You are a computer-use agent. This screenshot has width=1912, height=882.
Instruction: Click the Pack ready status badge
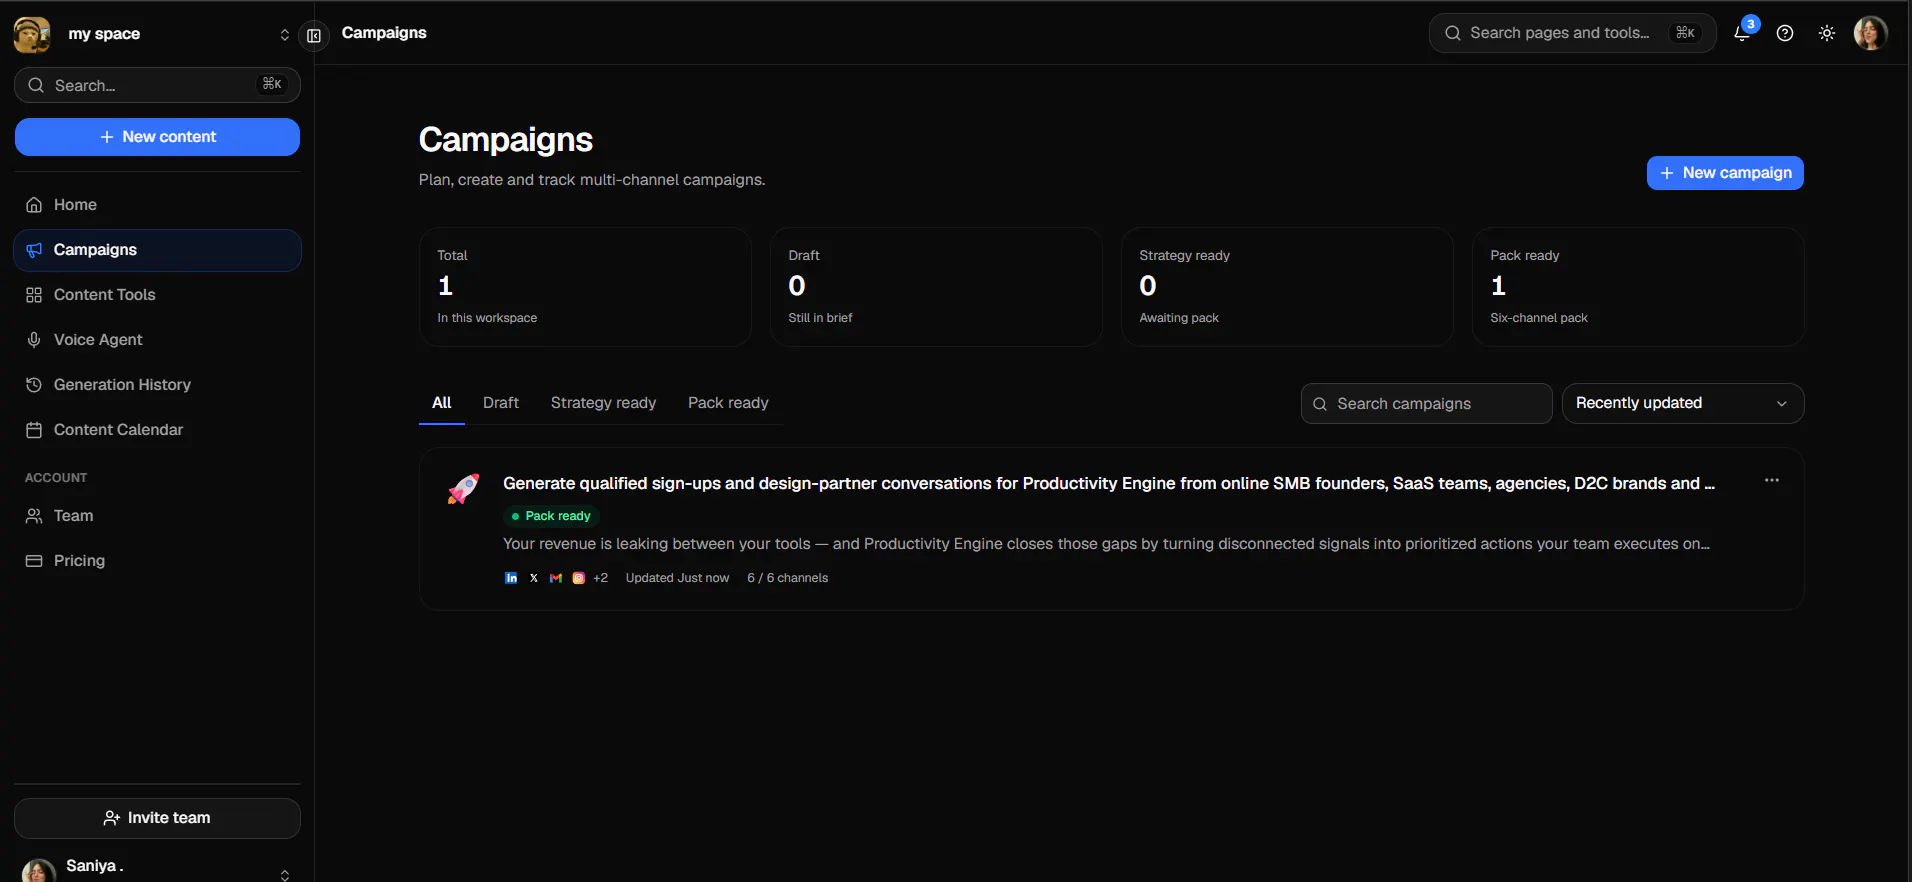pos(551,516)
